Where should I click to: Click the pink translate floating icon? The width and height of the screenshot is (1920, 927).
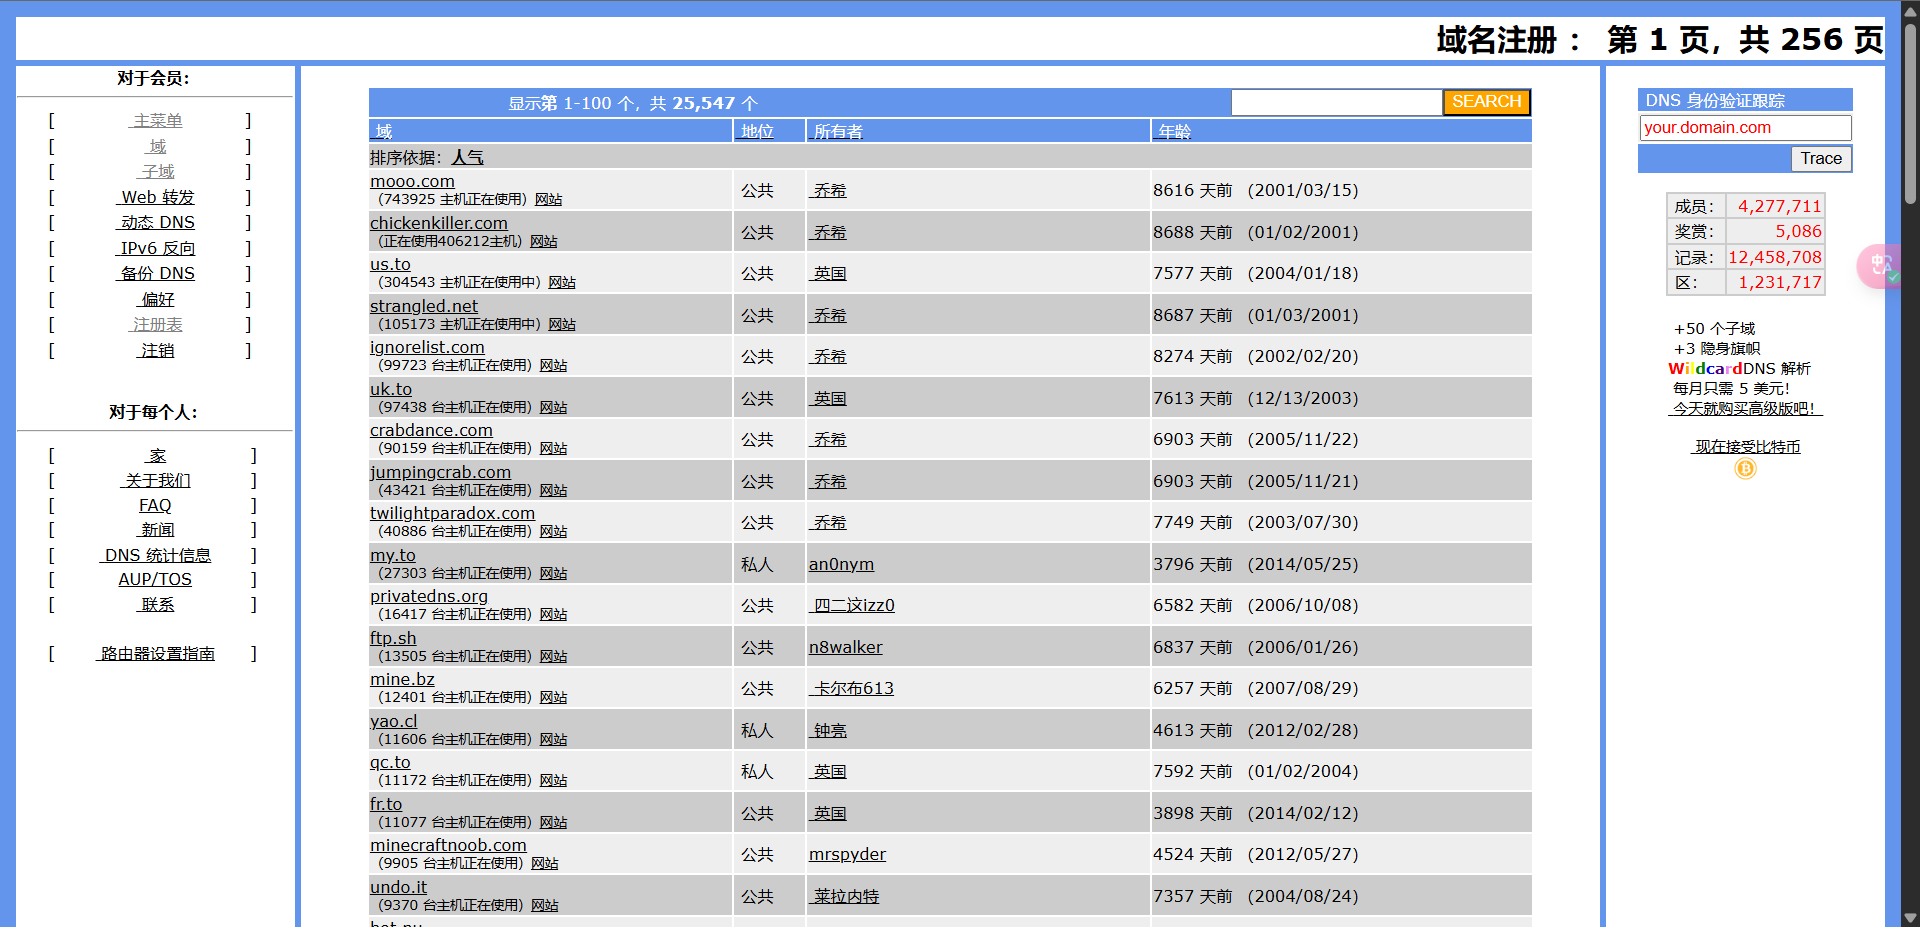click(1878, 266)
